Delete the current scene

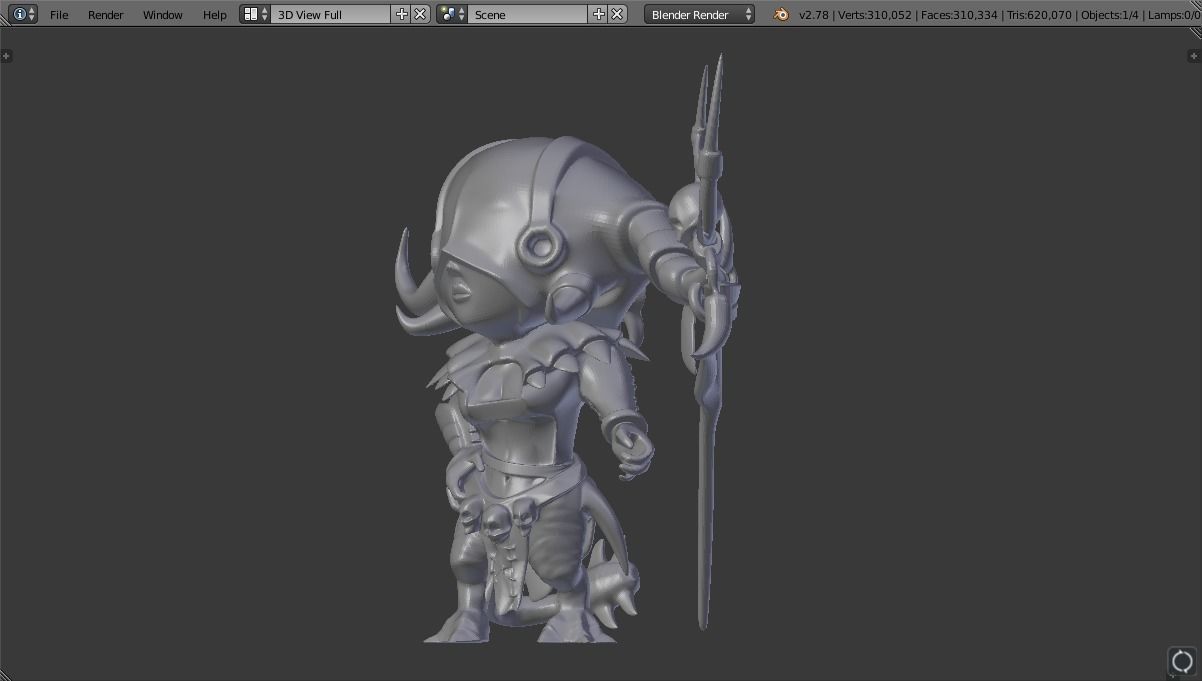pos(618,14)
